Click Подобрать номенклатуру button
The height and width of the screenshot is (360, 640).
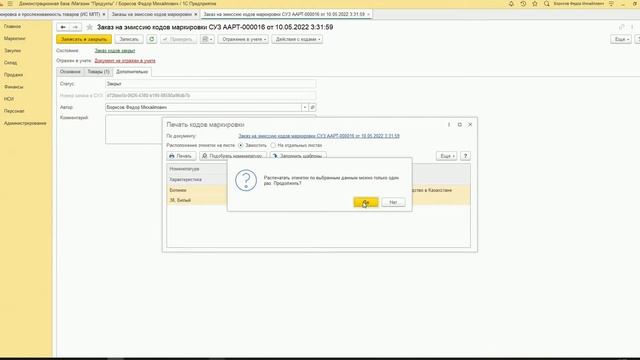[233, 156]
